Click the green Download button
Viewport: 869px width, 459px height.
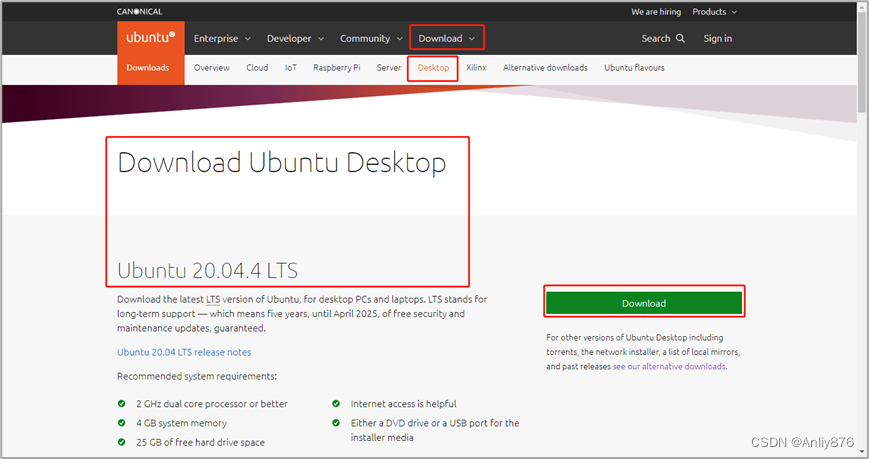(644, 303)
